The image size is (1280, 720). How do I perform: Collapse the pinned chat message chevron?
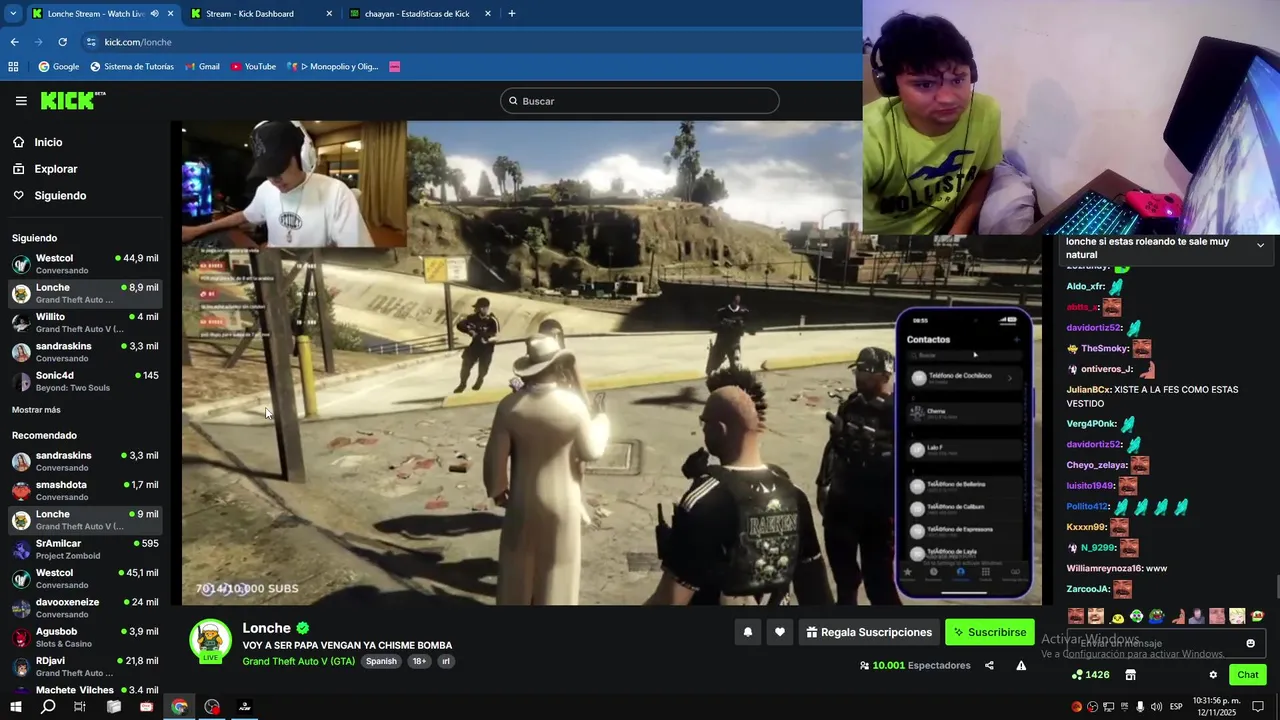coord(1260,245)
